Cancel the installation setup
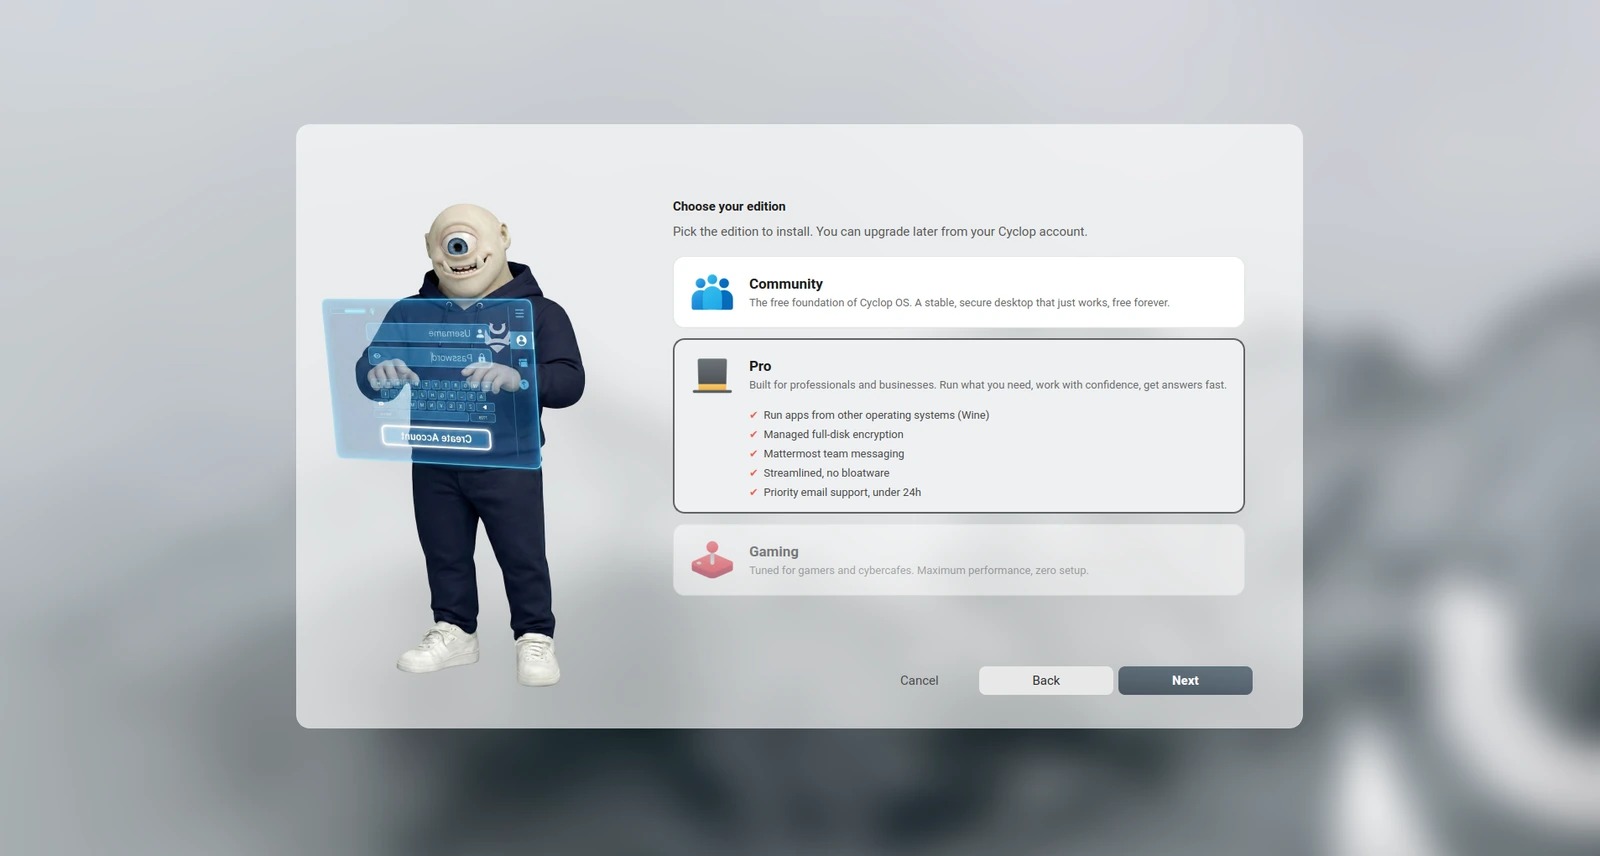 click(x=919, y=680)
